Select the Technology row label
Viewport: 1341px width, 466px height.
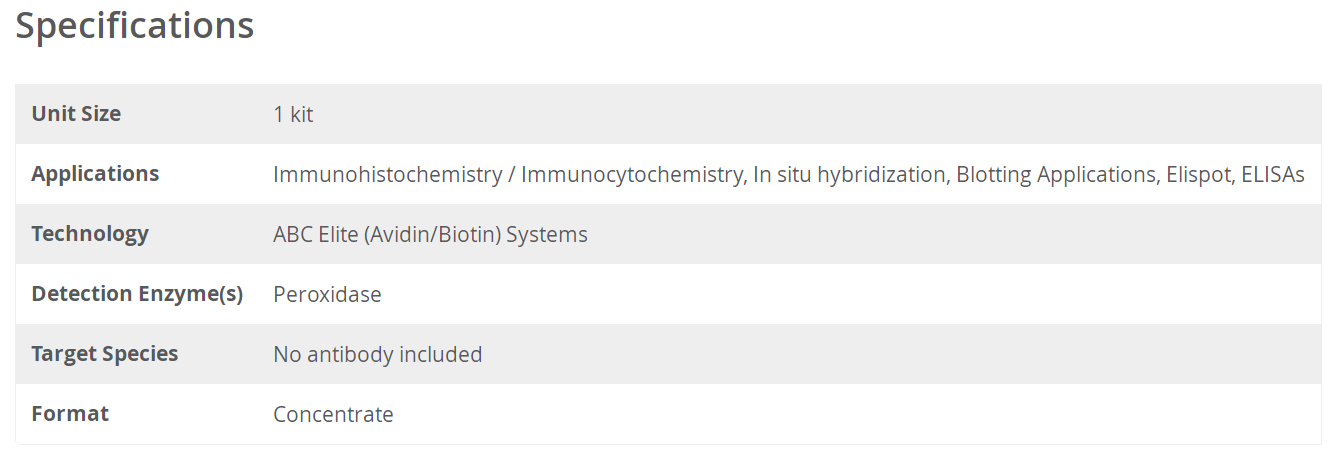click(90, 234)
